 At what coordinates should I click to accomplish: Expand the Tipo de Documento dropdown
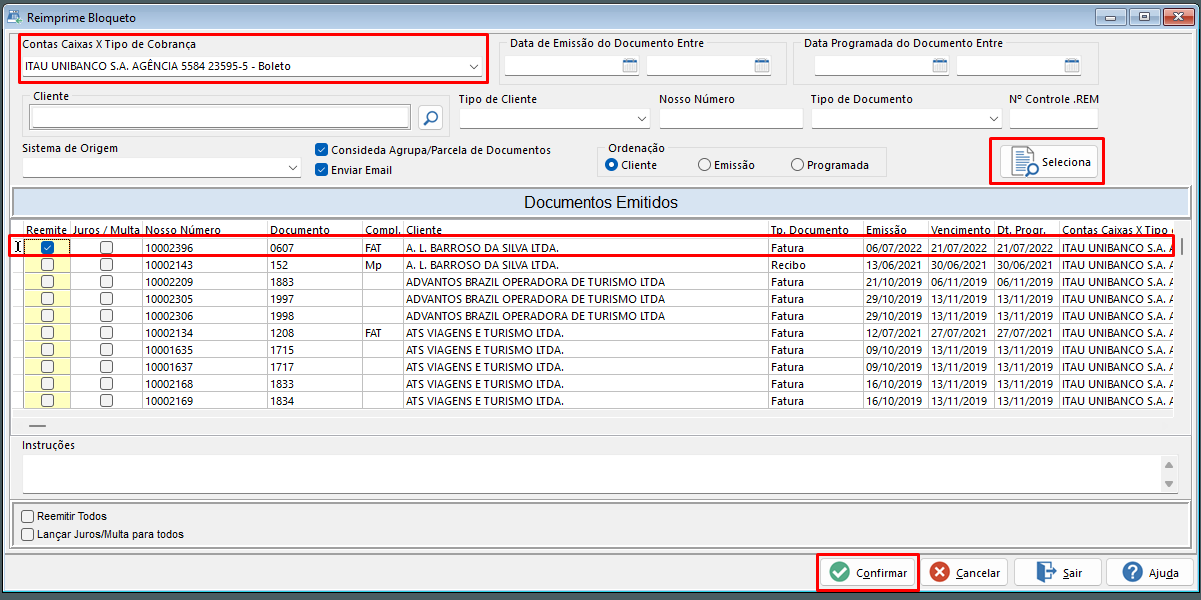click(x=992, y=119)
